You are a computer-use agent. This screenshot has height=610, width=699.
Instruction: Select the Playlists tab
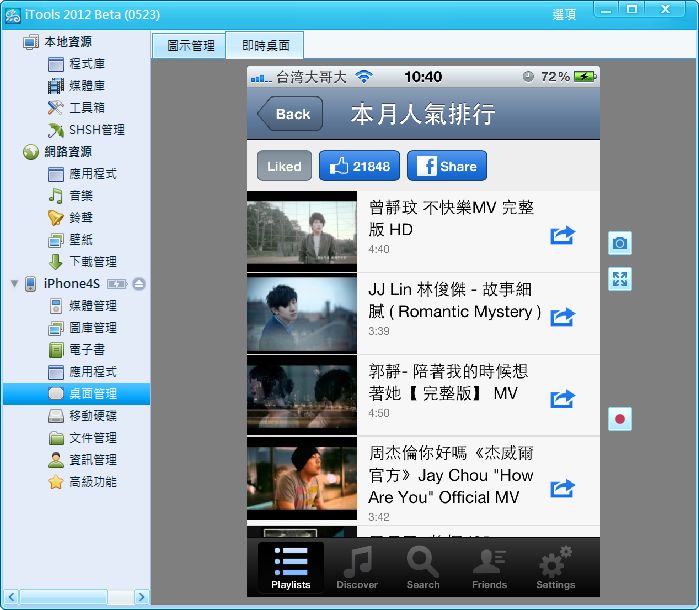(291, 567)
